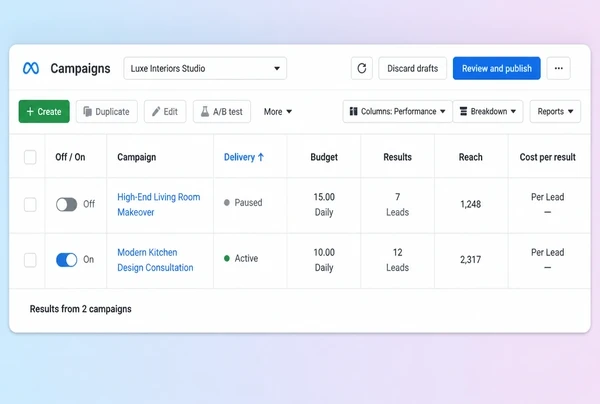
Task: Sort by the Delivery column header
Action: [244, 157]
